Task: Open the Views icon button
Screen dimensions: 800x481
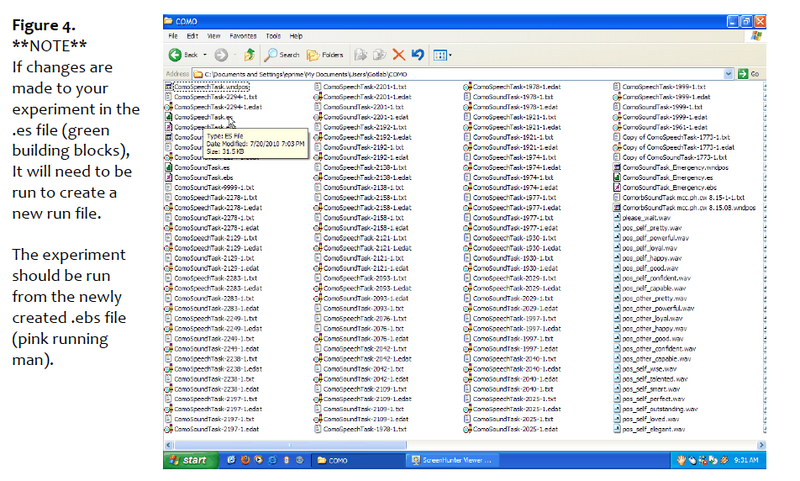Action: click(x=440, y=55)
